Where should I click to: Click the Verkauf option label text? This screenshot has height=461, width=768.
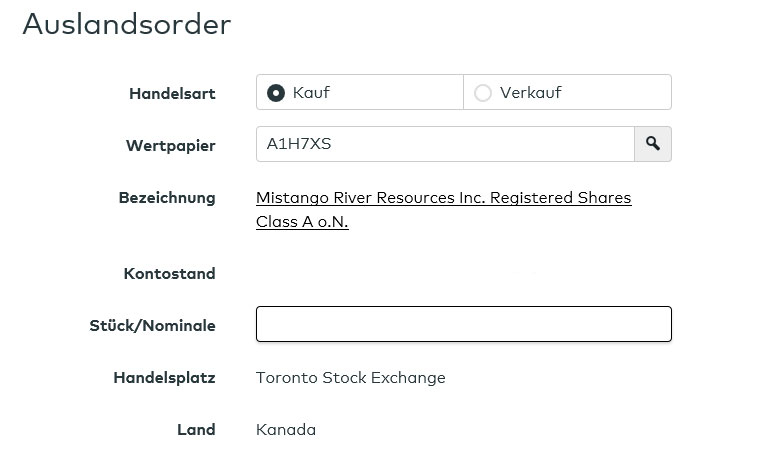click(x=530, y=93)
